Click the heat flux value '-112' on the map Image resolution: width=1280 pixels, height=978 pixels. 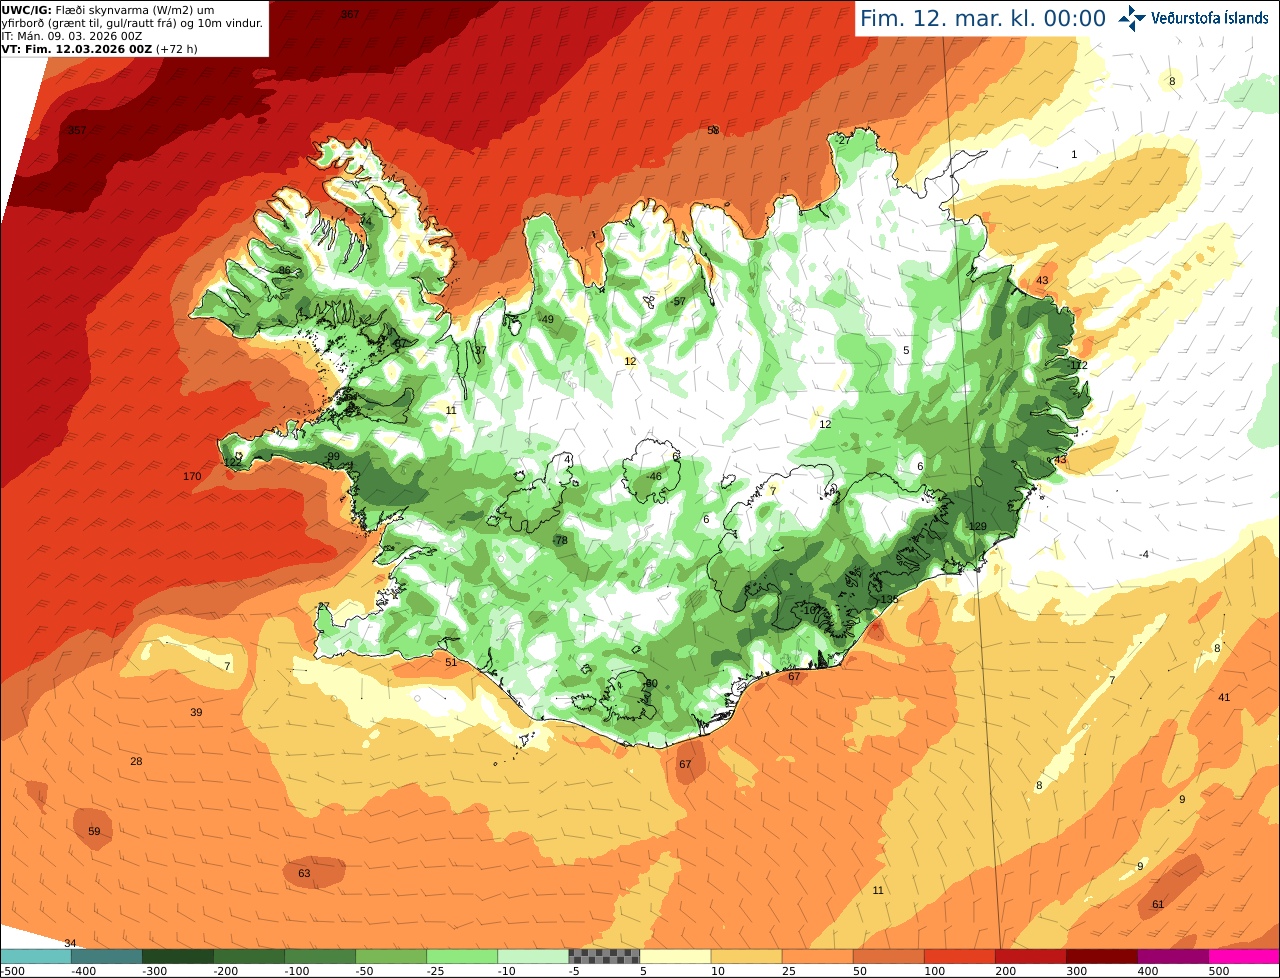pos(1076,366)
